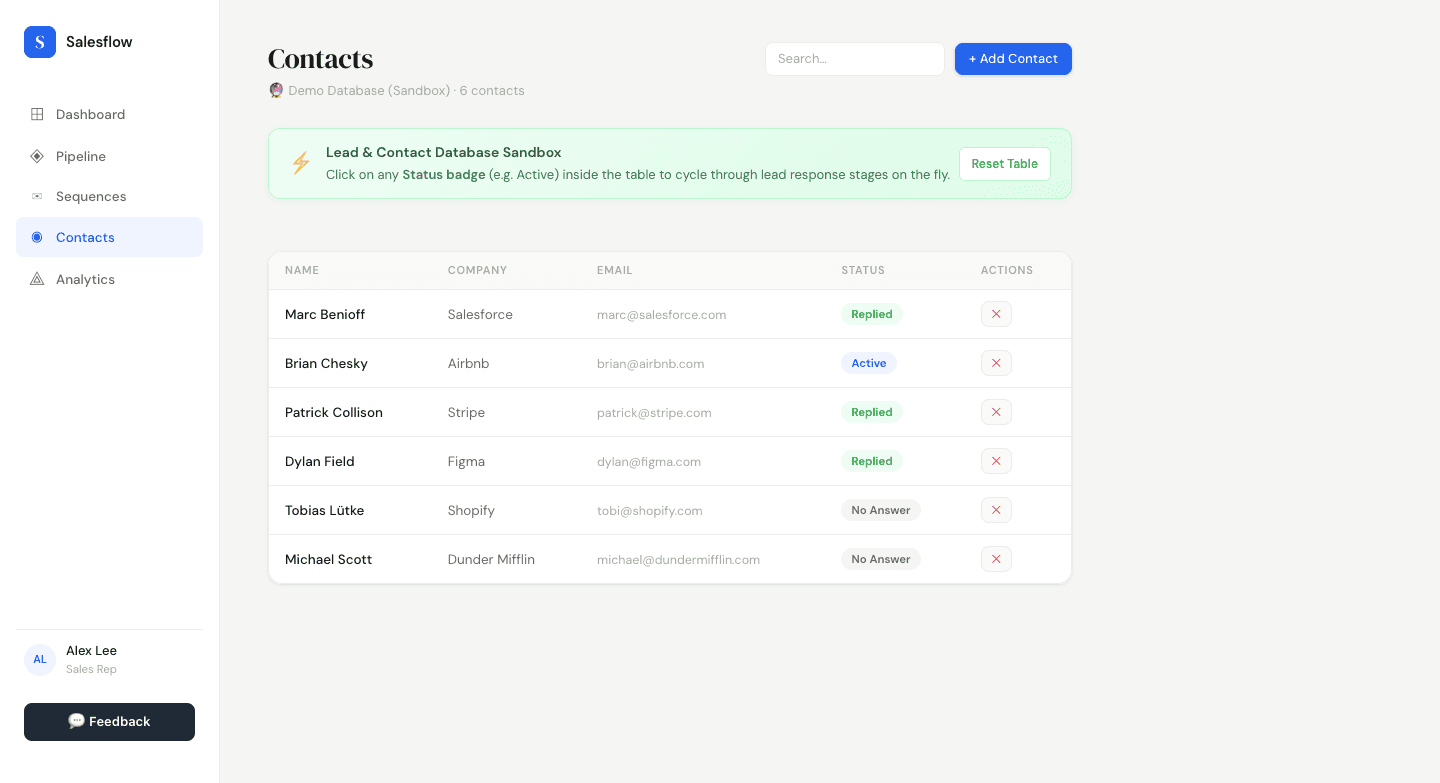Image resolution: width=1440 pixels, height=783 pixels.
Task: Click the Pipeline diamond icon in the sidebar
Action: point(37,156)
